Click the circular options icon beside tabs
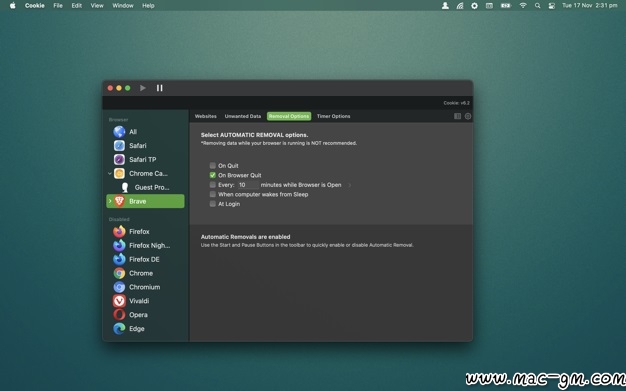The width and height of the screenshot is (626, 391). point(468,116)
